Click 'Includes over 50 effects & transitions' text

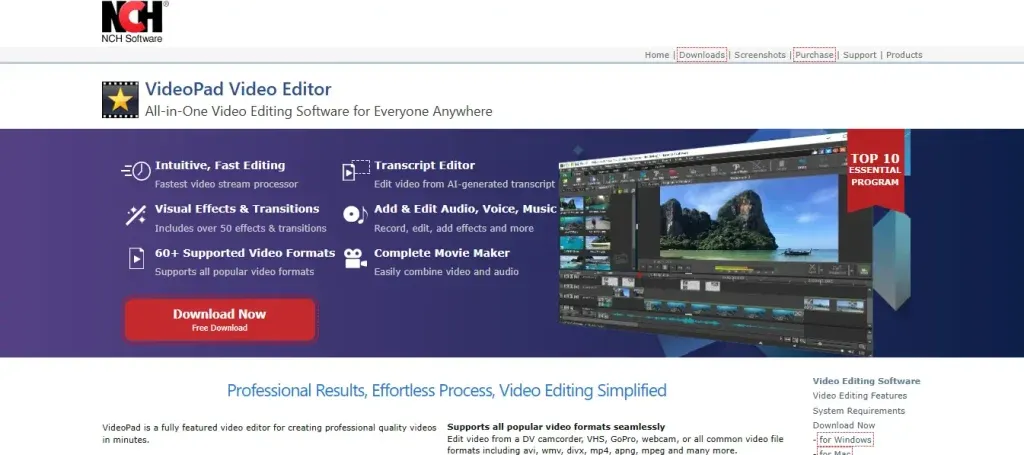[x=240, y=228]
